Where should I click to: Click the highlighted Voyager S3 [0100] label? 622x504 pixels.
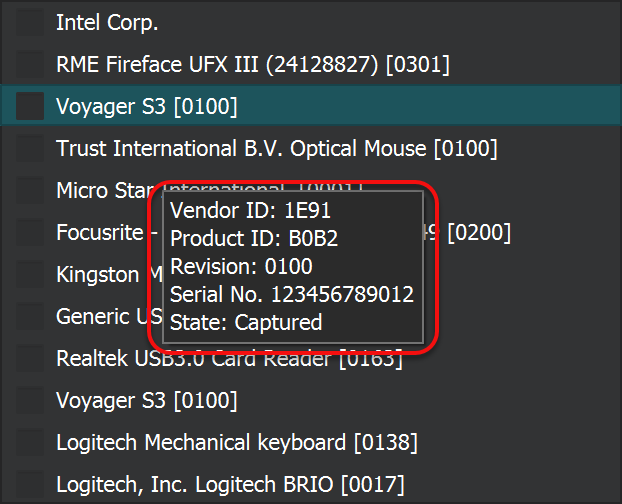[146, 106]
